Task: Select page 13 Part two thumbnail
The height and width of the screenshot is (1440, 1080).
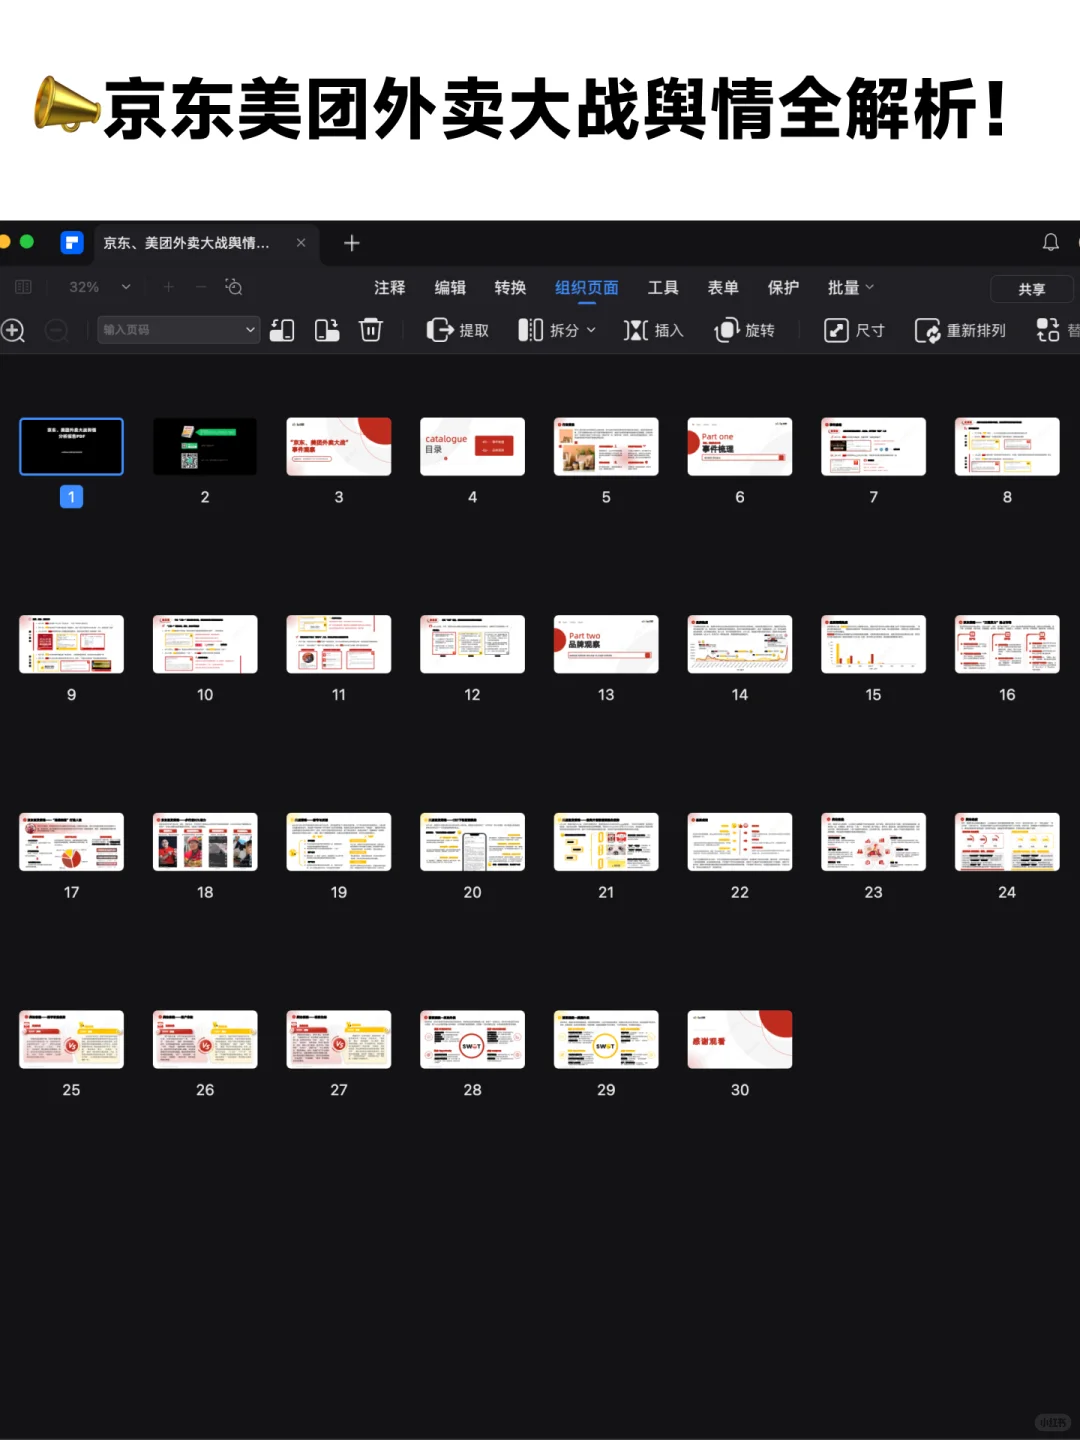Action: click(606, 644)
